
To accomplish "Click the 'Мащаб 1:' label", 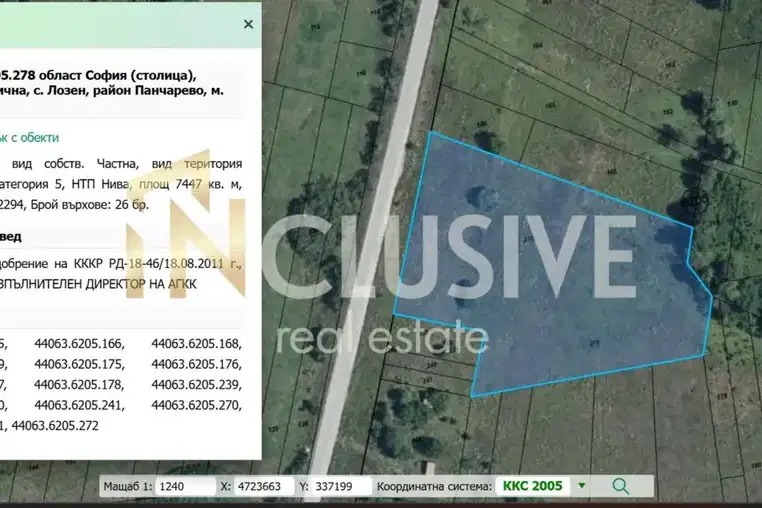I will click(128, 486).
